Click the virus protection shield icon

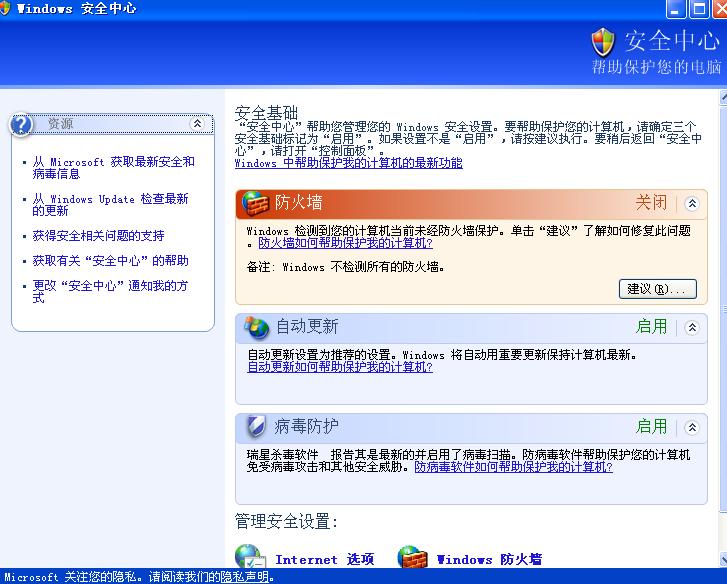(255, 426)
